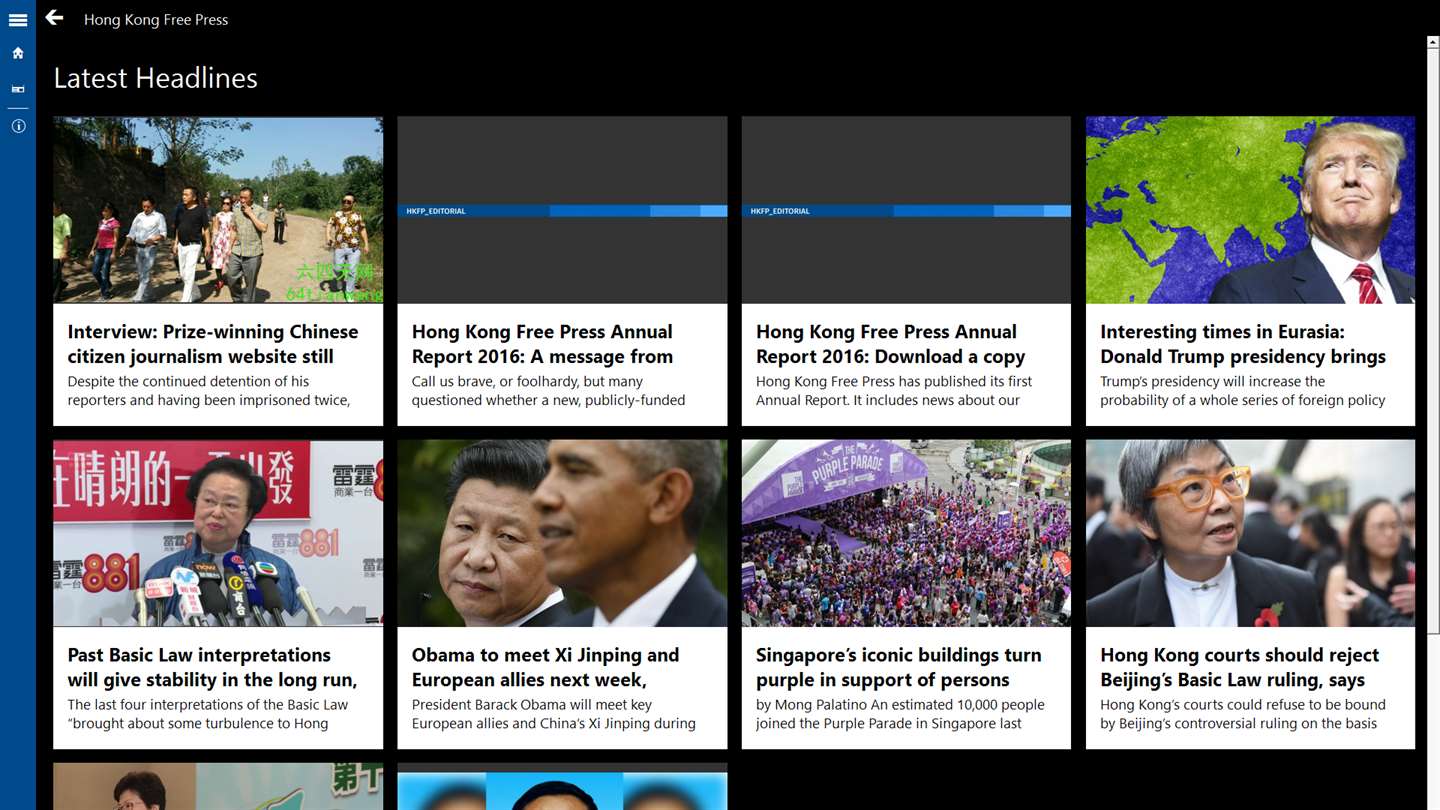Open HKFP_EDITORIAL placeholder above 'Download a copy'
1440x810 pixels.
pos(906,210)
